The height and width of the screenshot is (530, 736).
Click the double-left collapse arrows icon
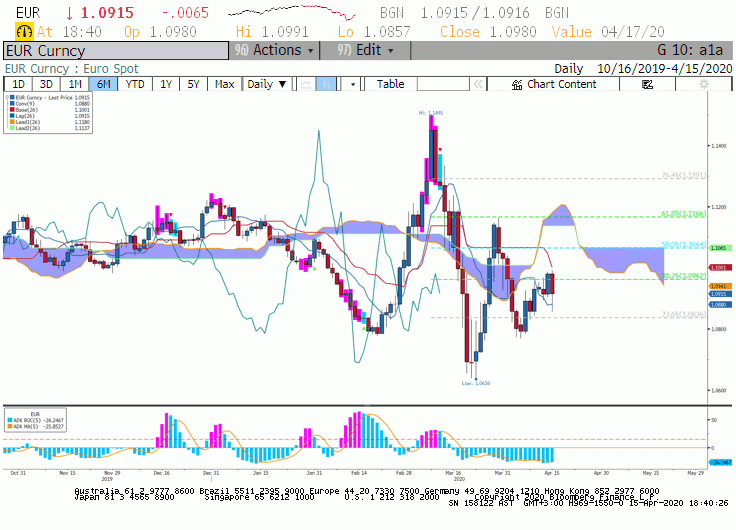(x=478, y=84)
